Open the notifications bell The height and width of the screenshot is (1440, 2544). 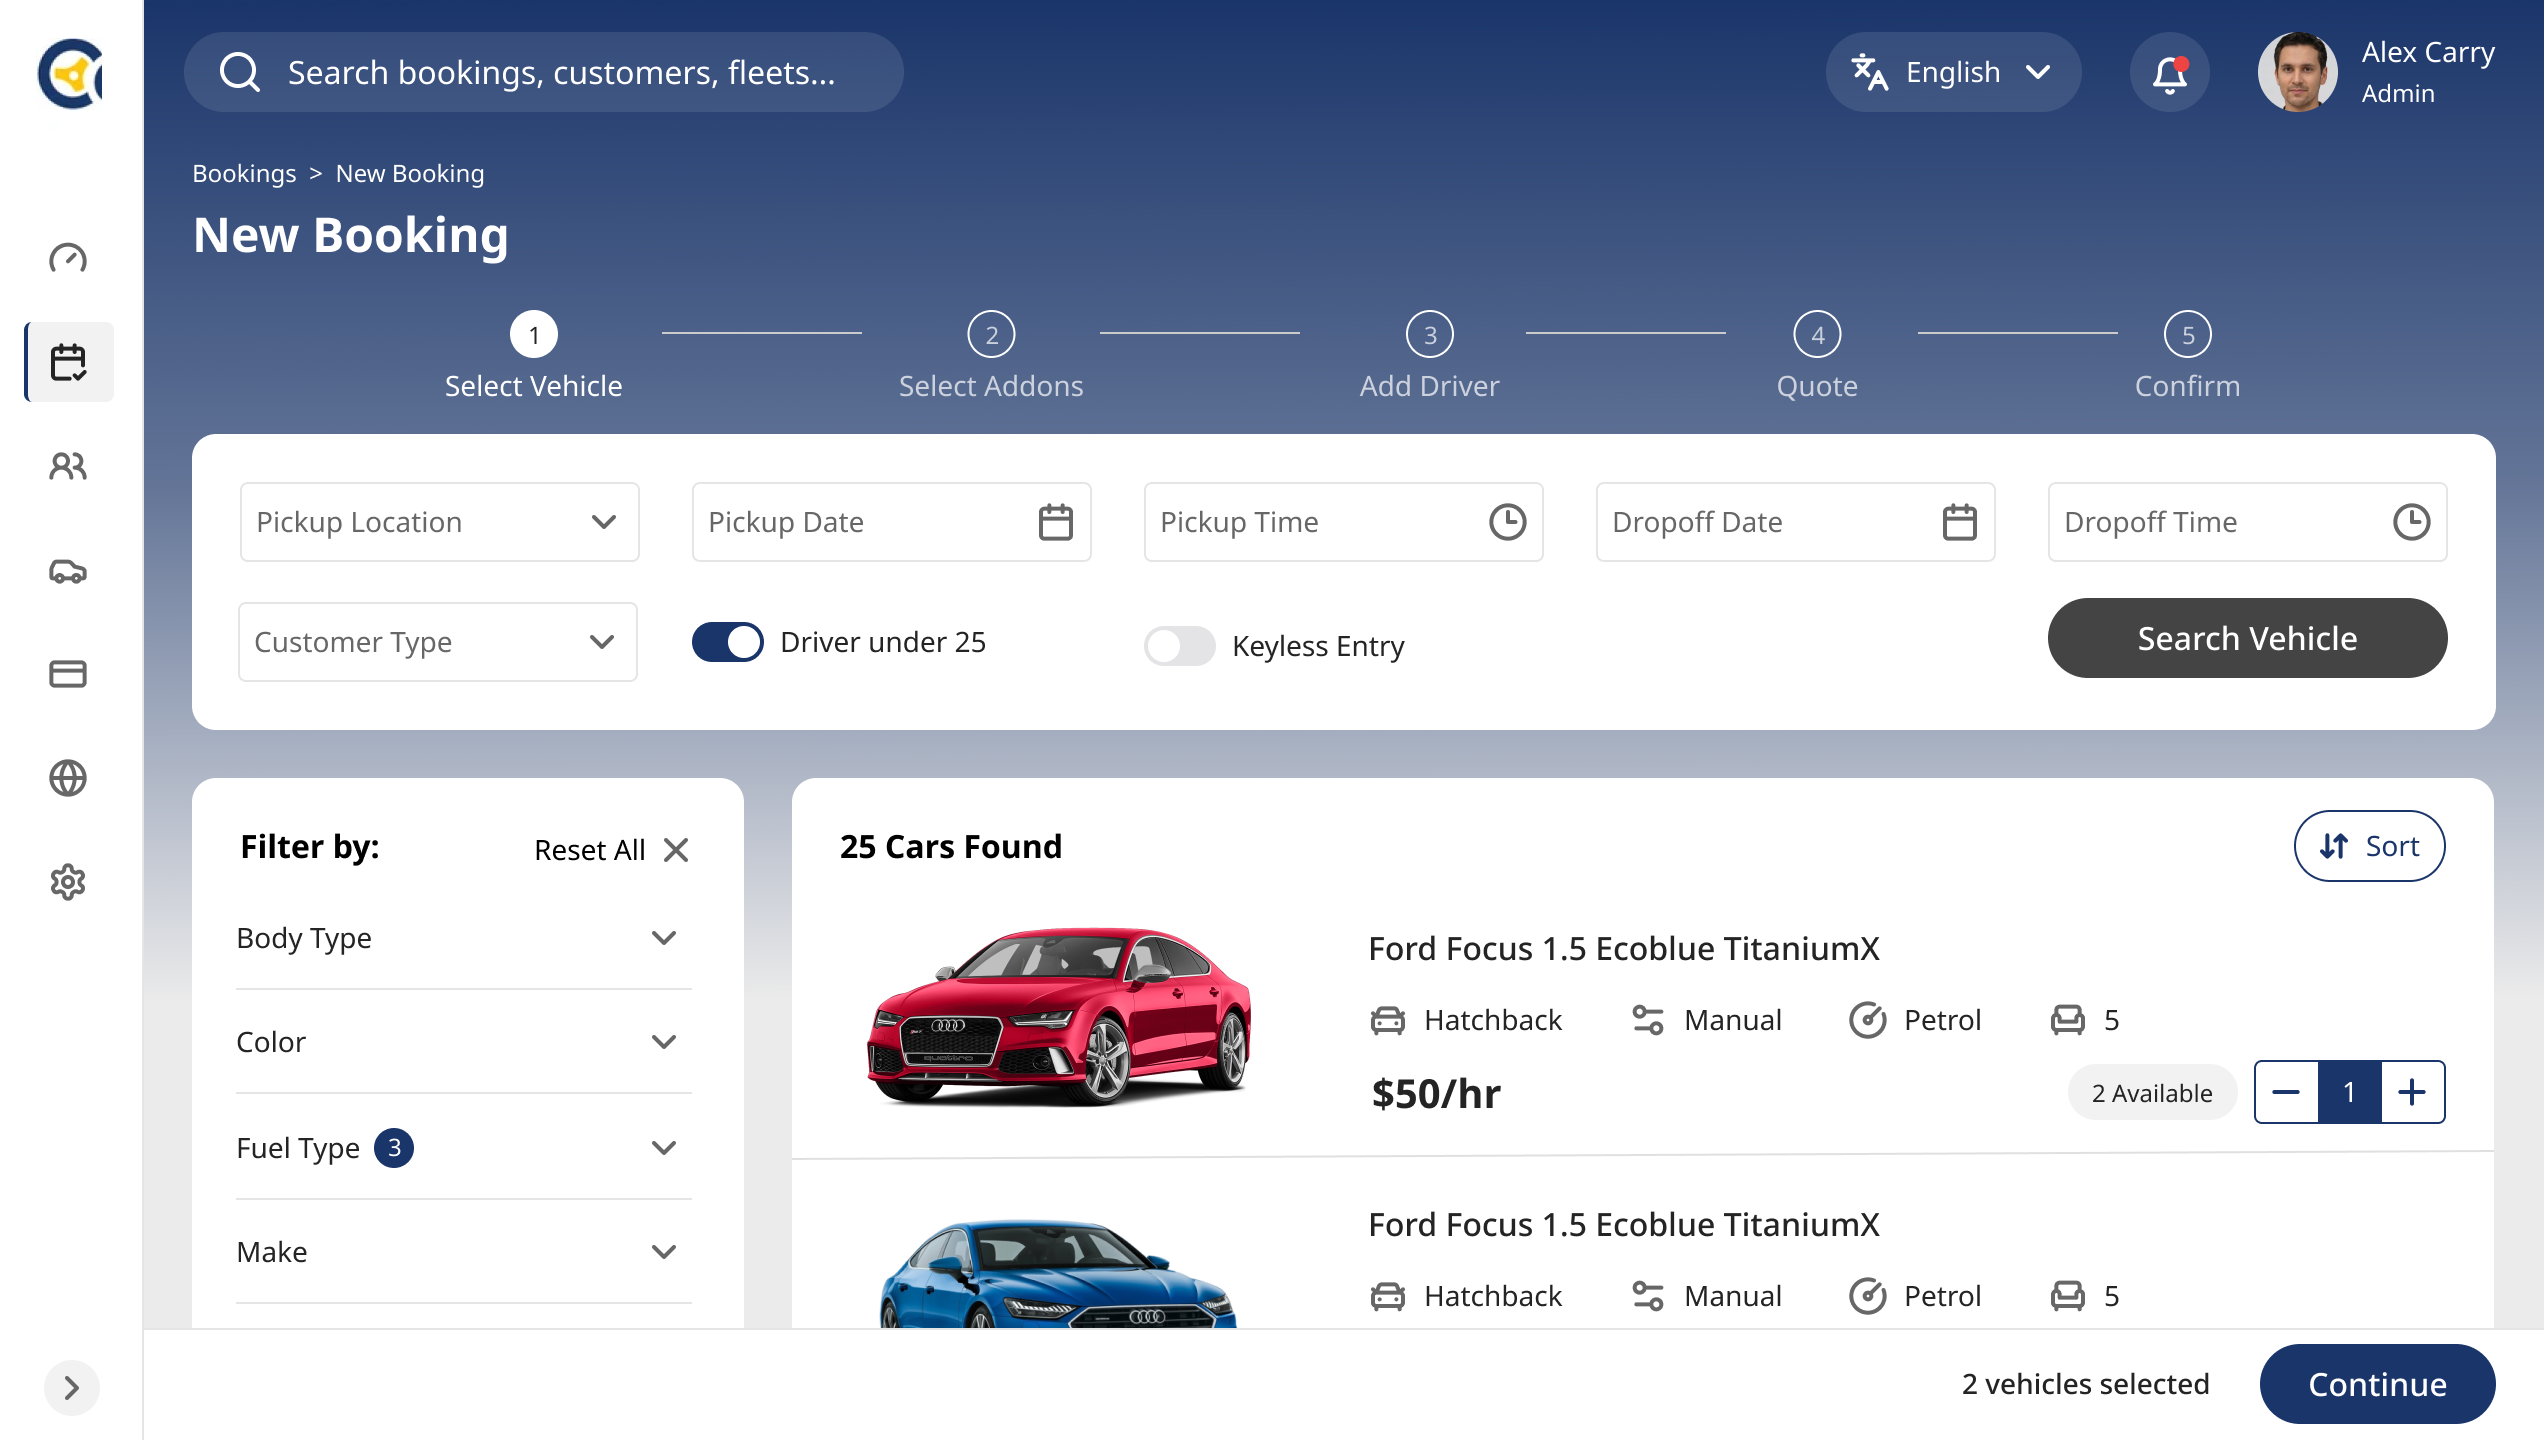(x=2170, y=72)
